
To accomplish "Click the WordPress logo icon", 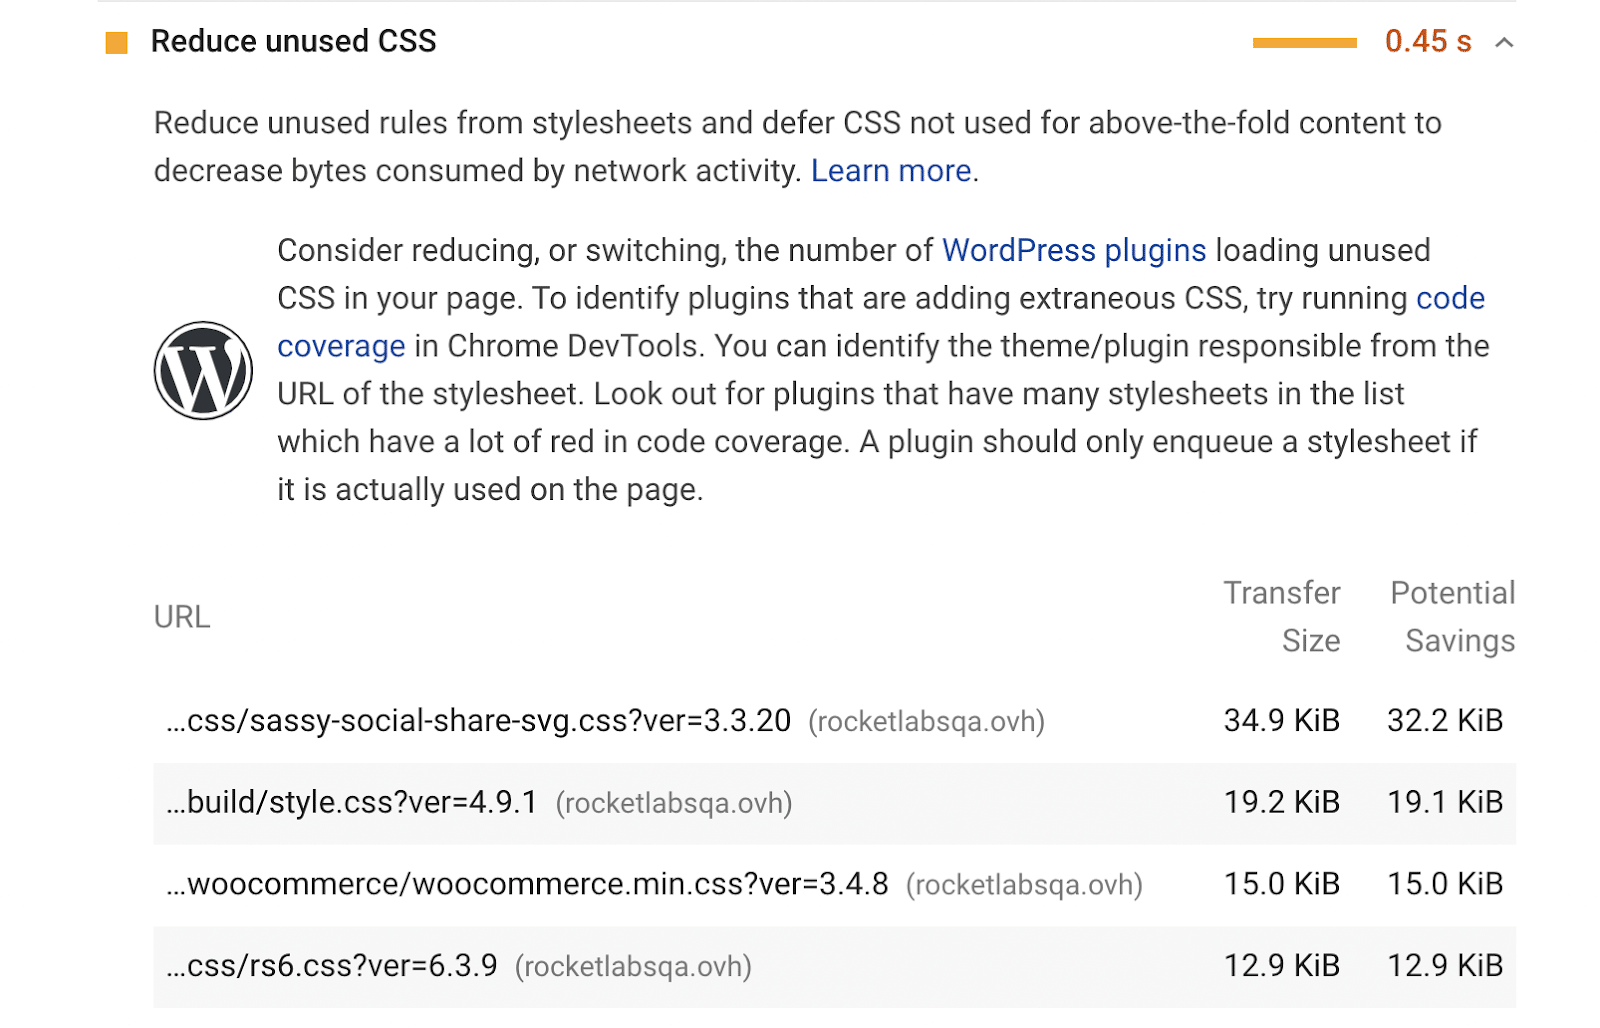I will click(203, 370).
